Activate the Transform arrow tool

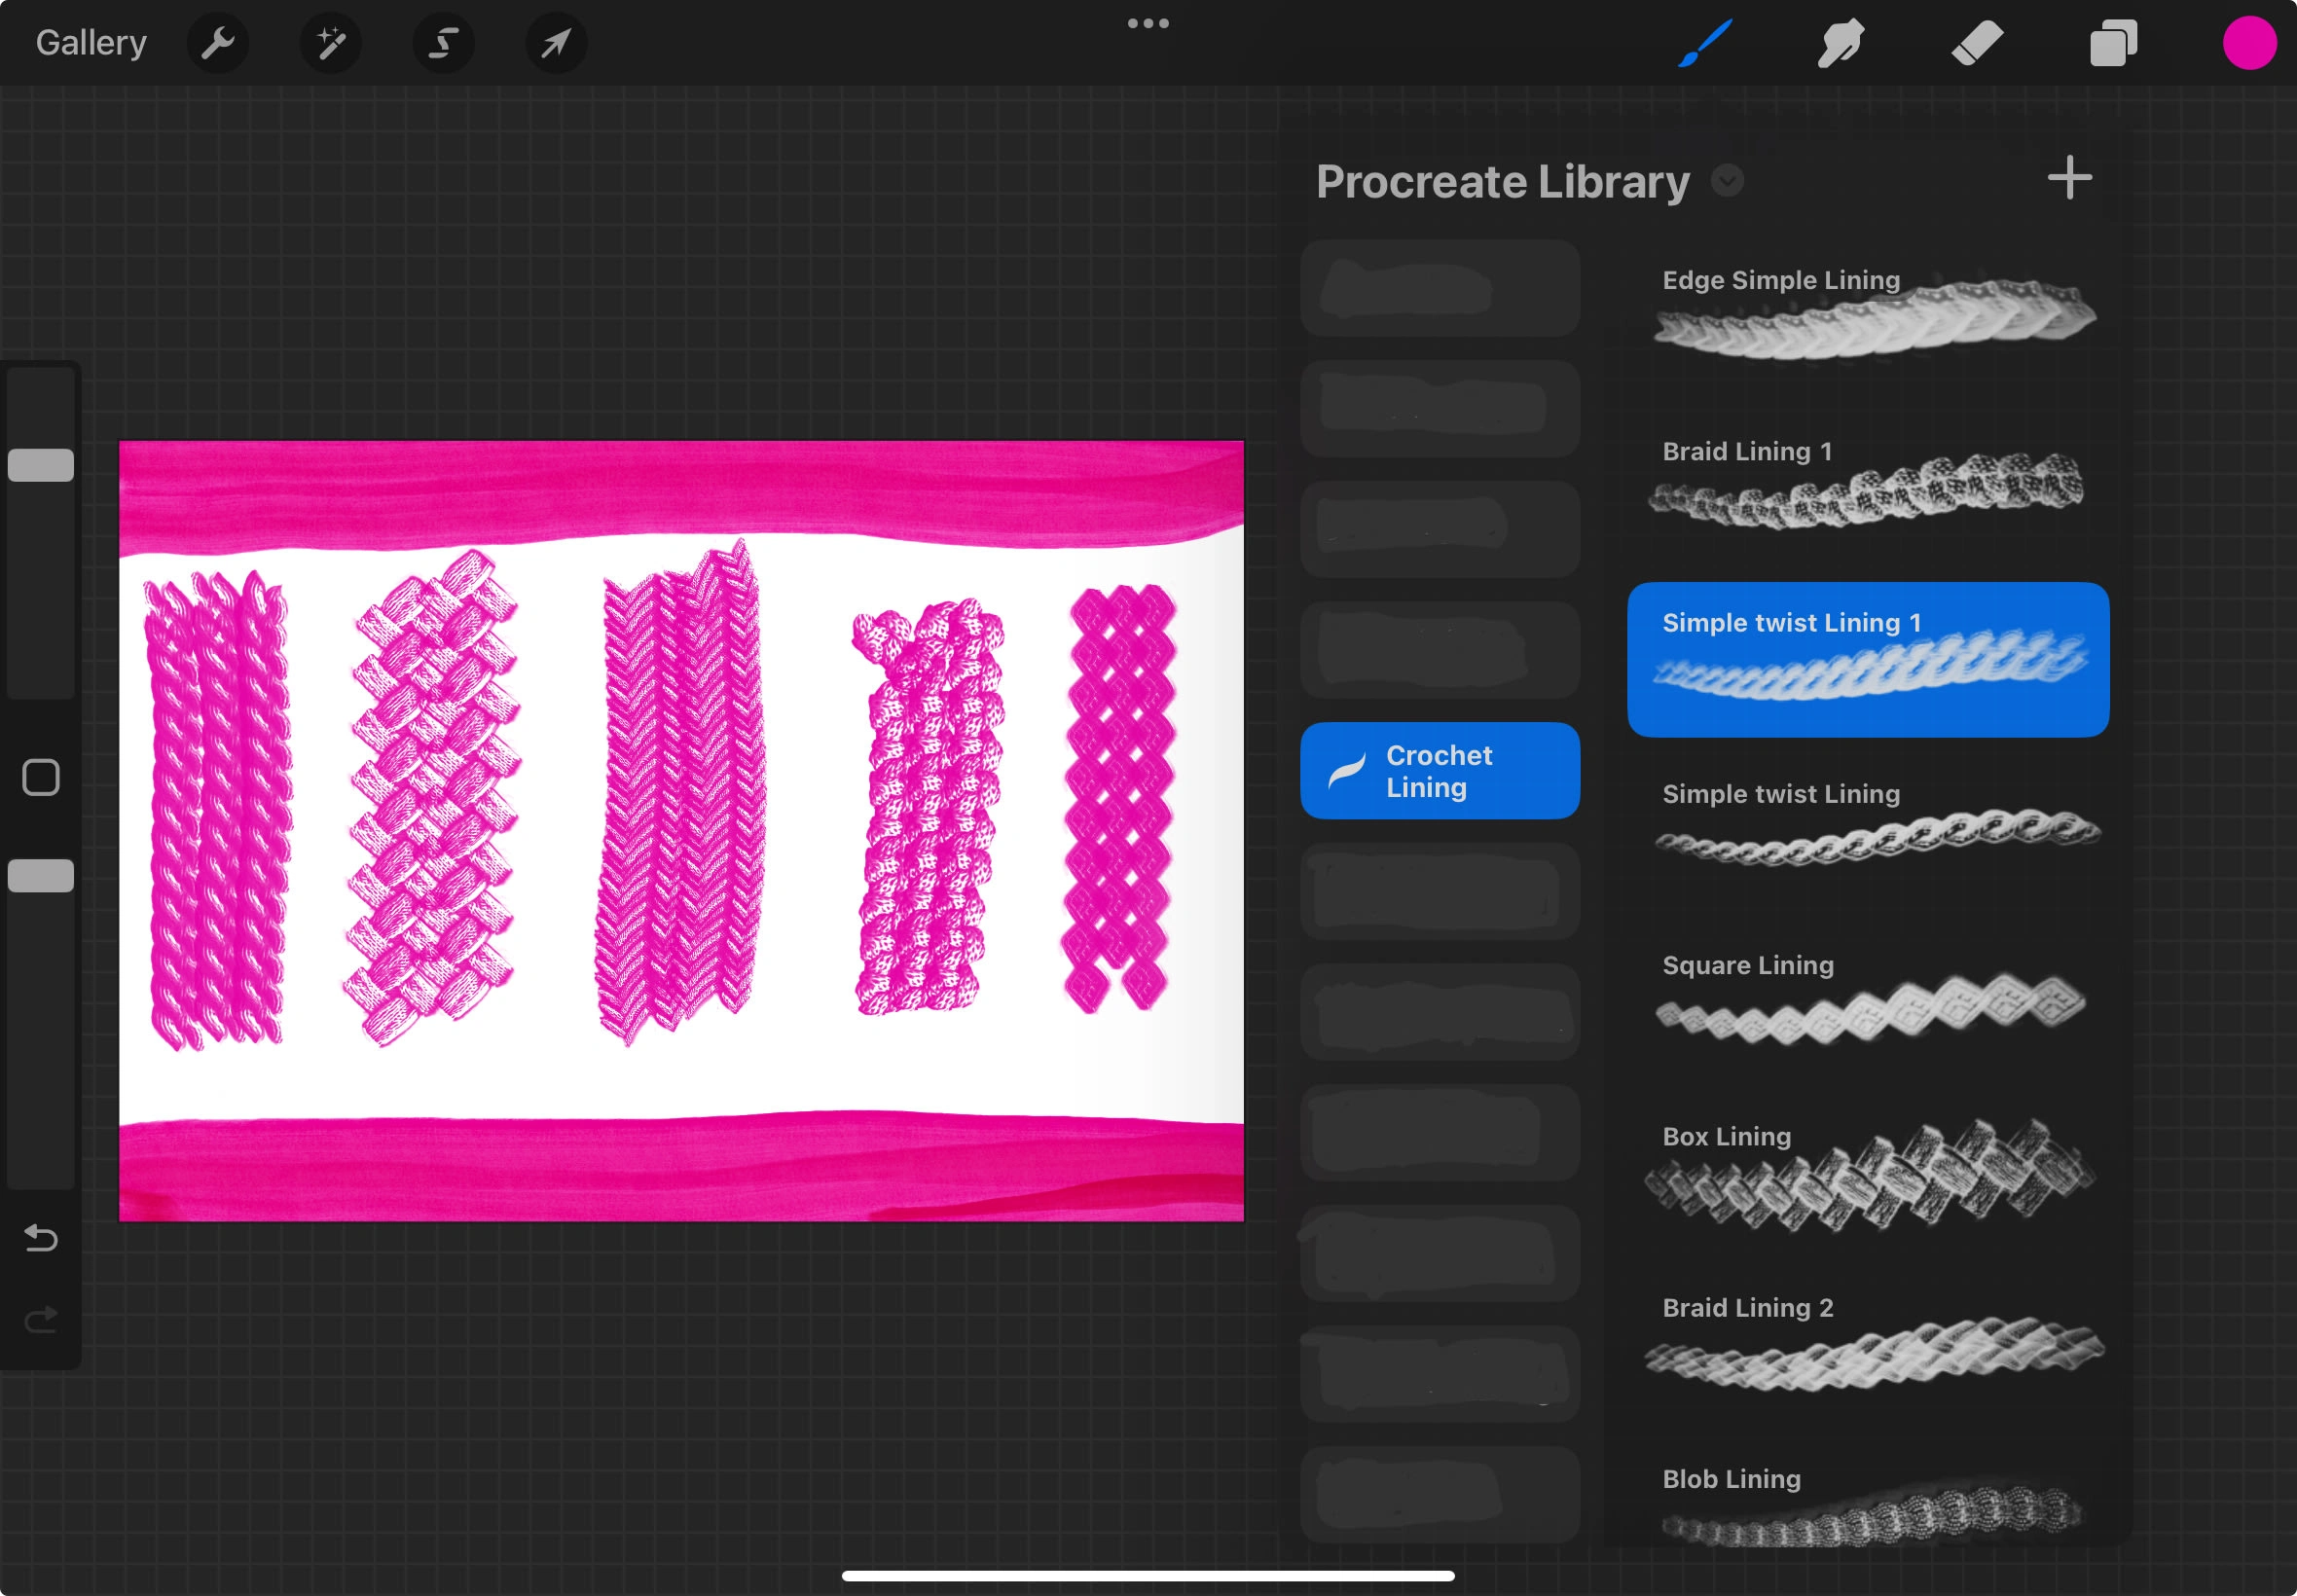(556, 43)
